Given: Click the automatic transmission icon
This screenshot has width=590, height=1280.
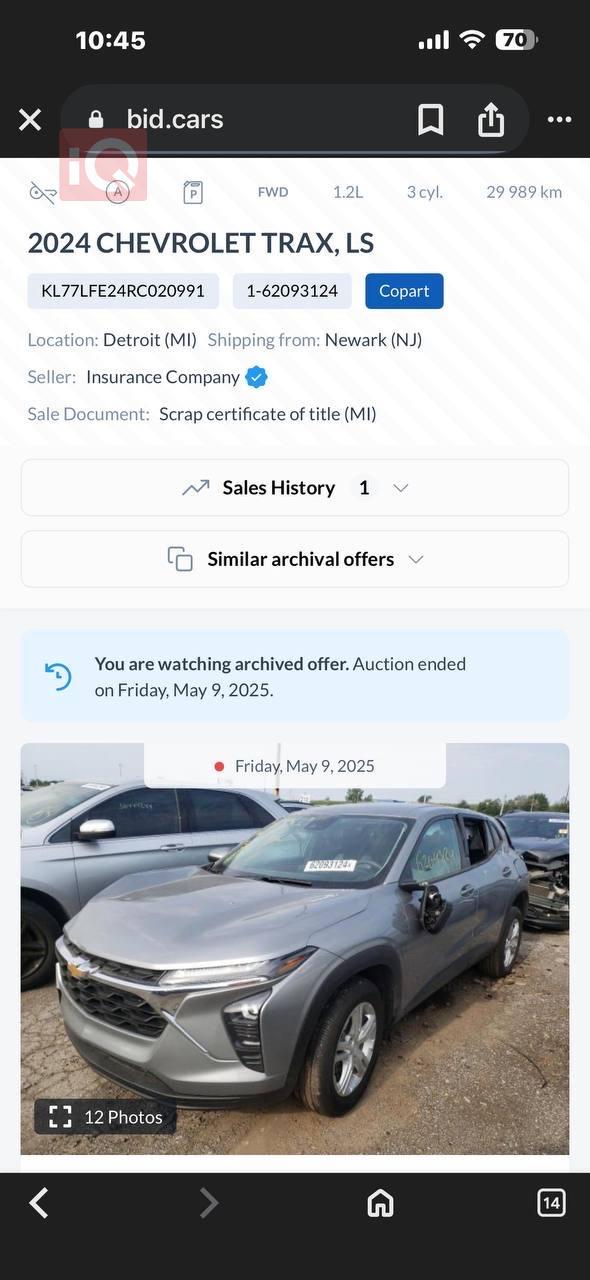Looking at the screenshot, I should 117,191.
